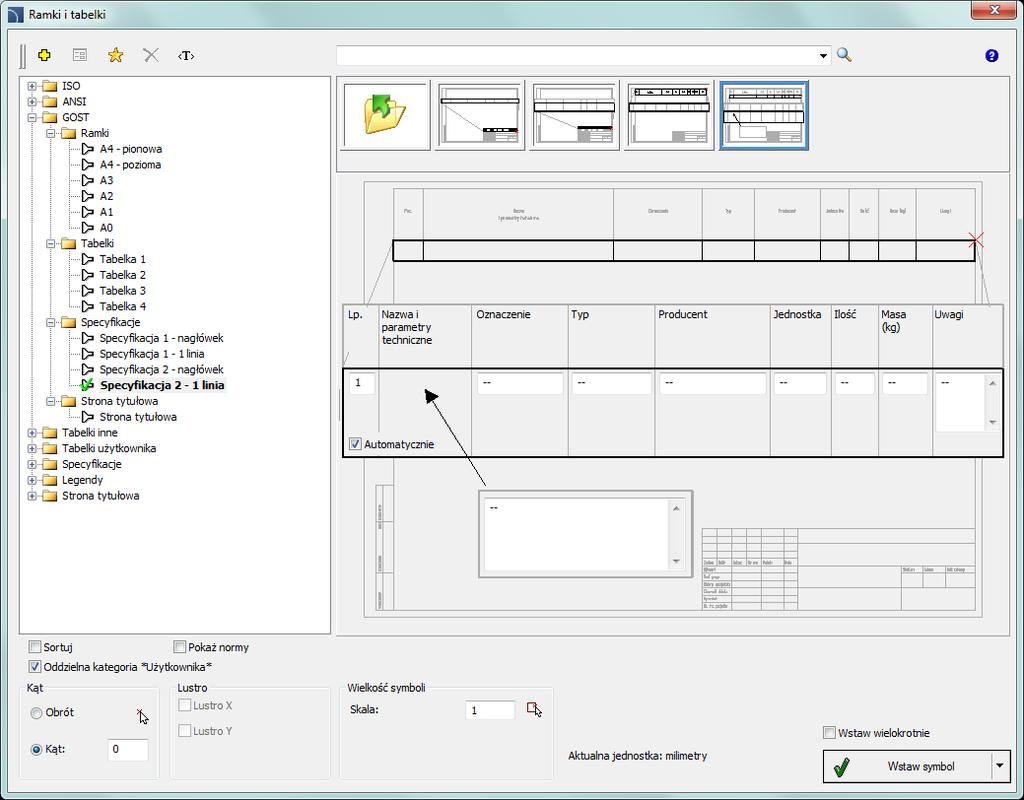Click the yellow star favorites icon

pyautogui.click(x=116, y=56)
